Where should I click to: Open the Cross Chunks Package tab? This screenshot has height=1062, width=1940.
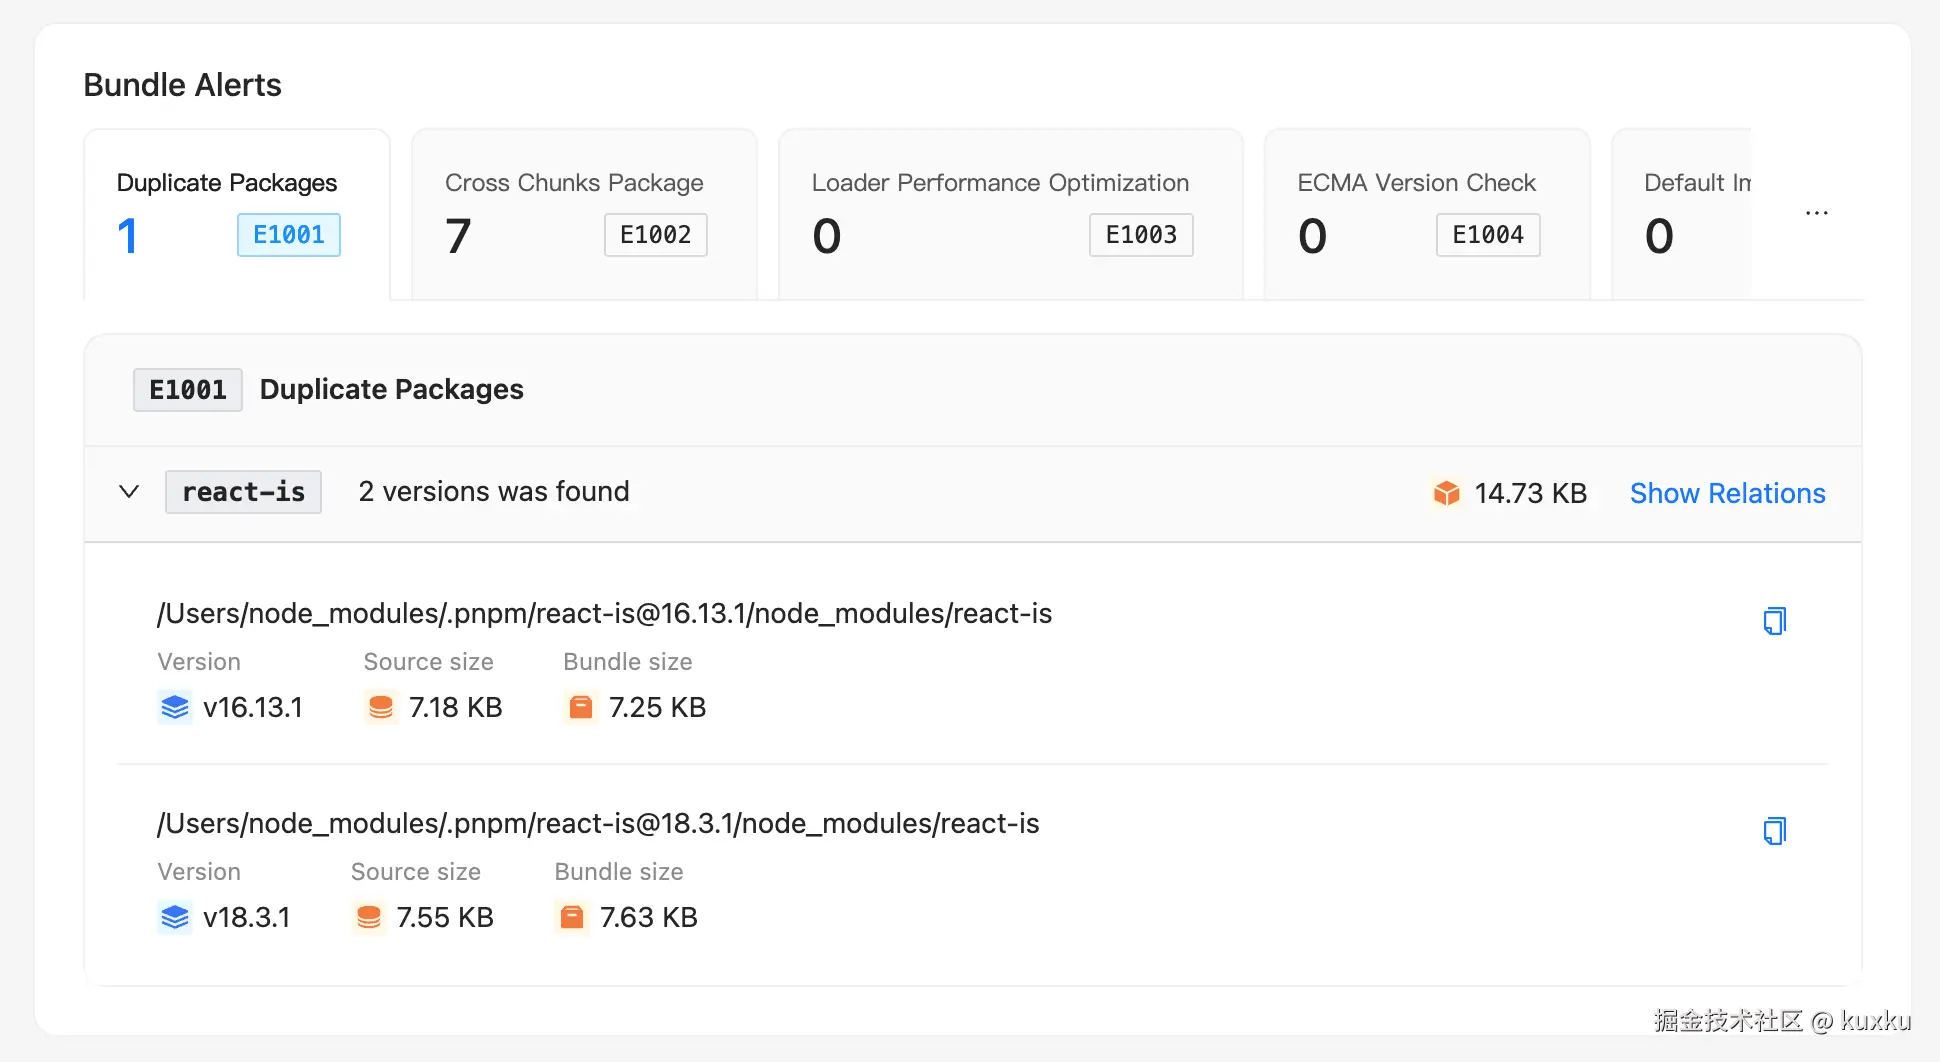click(583, 213)
